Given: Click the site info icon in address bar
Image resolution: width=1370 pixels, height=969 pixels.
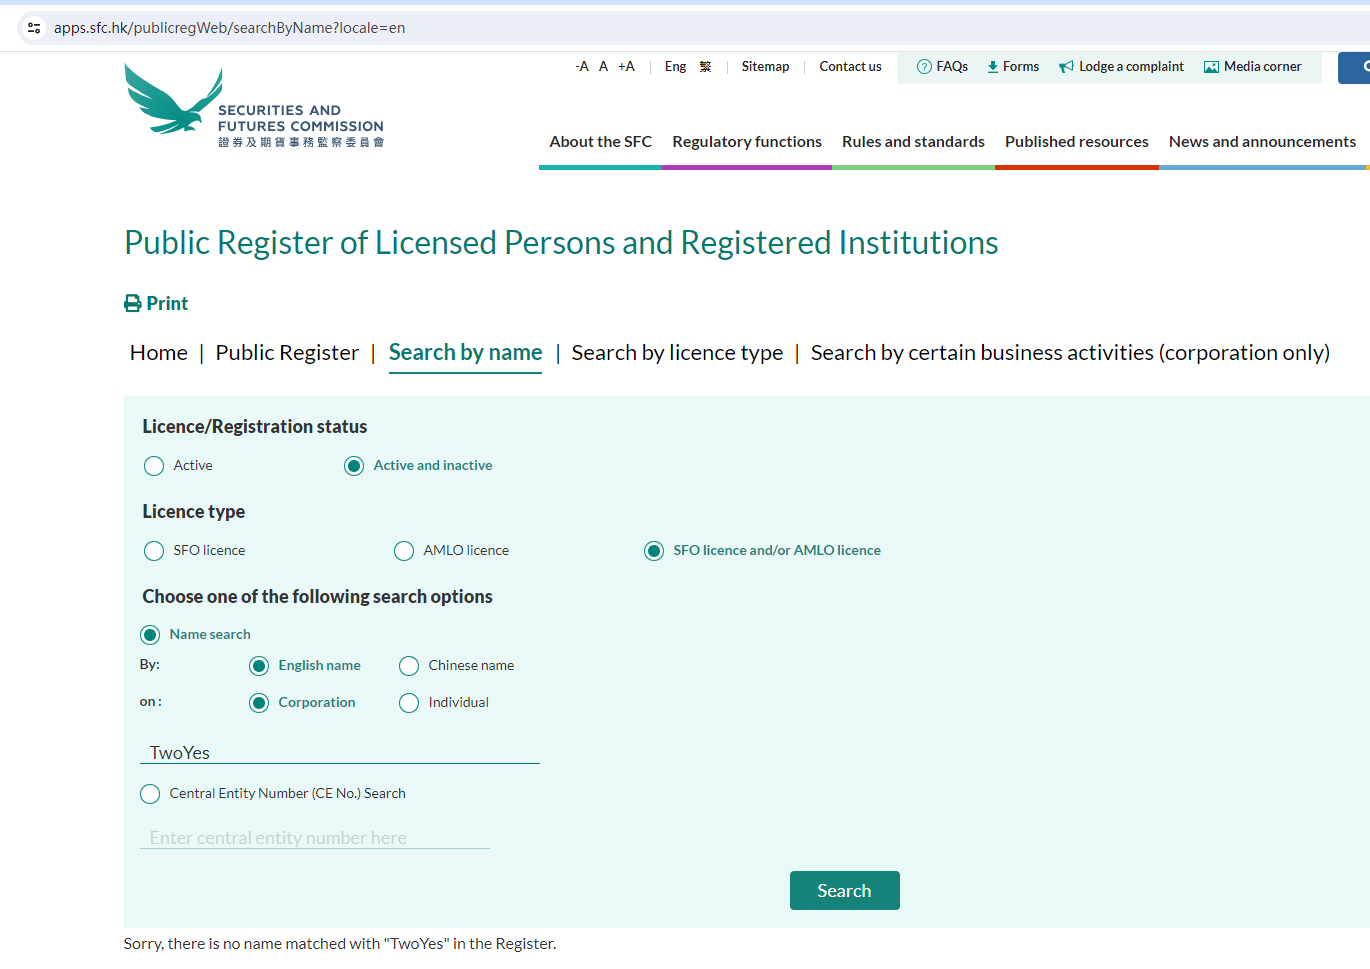Looking at the screenshot, I should click(34, 28).
